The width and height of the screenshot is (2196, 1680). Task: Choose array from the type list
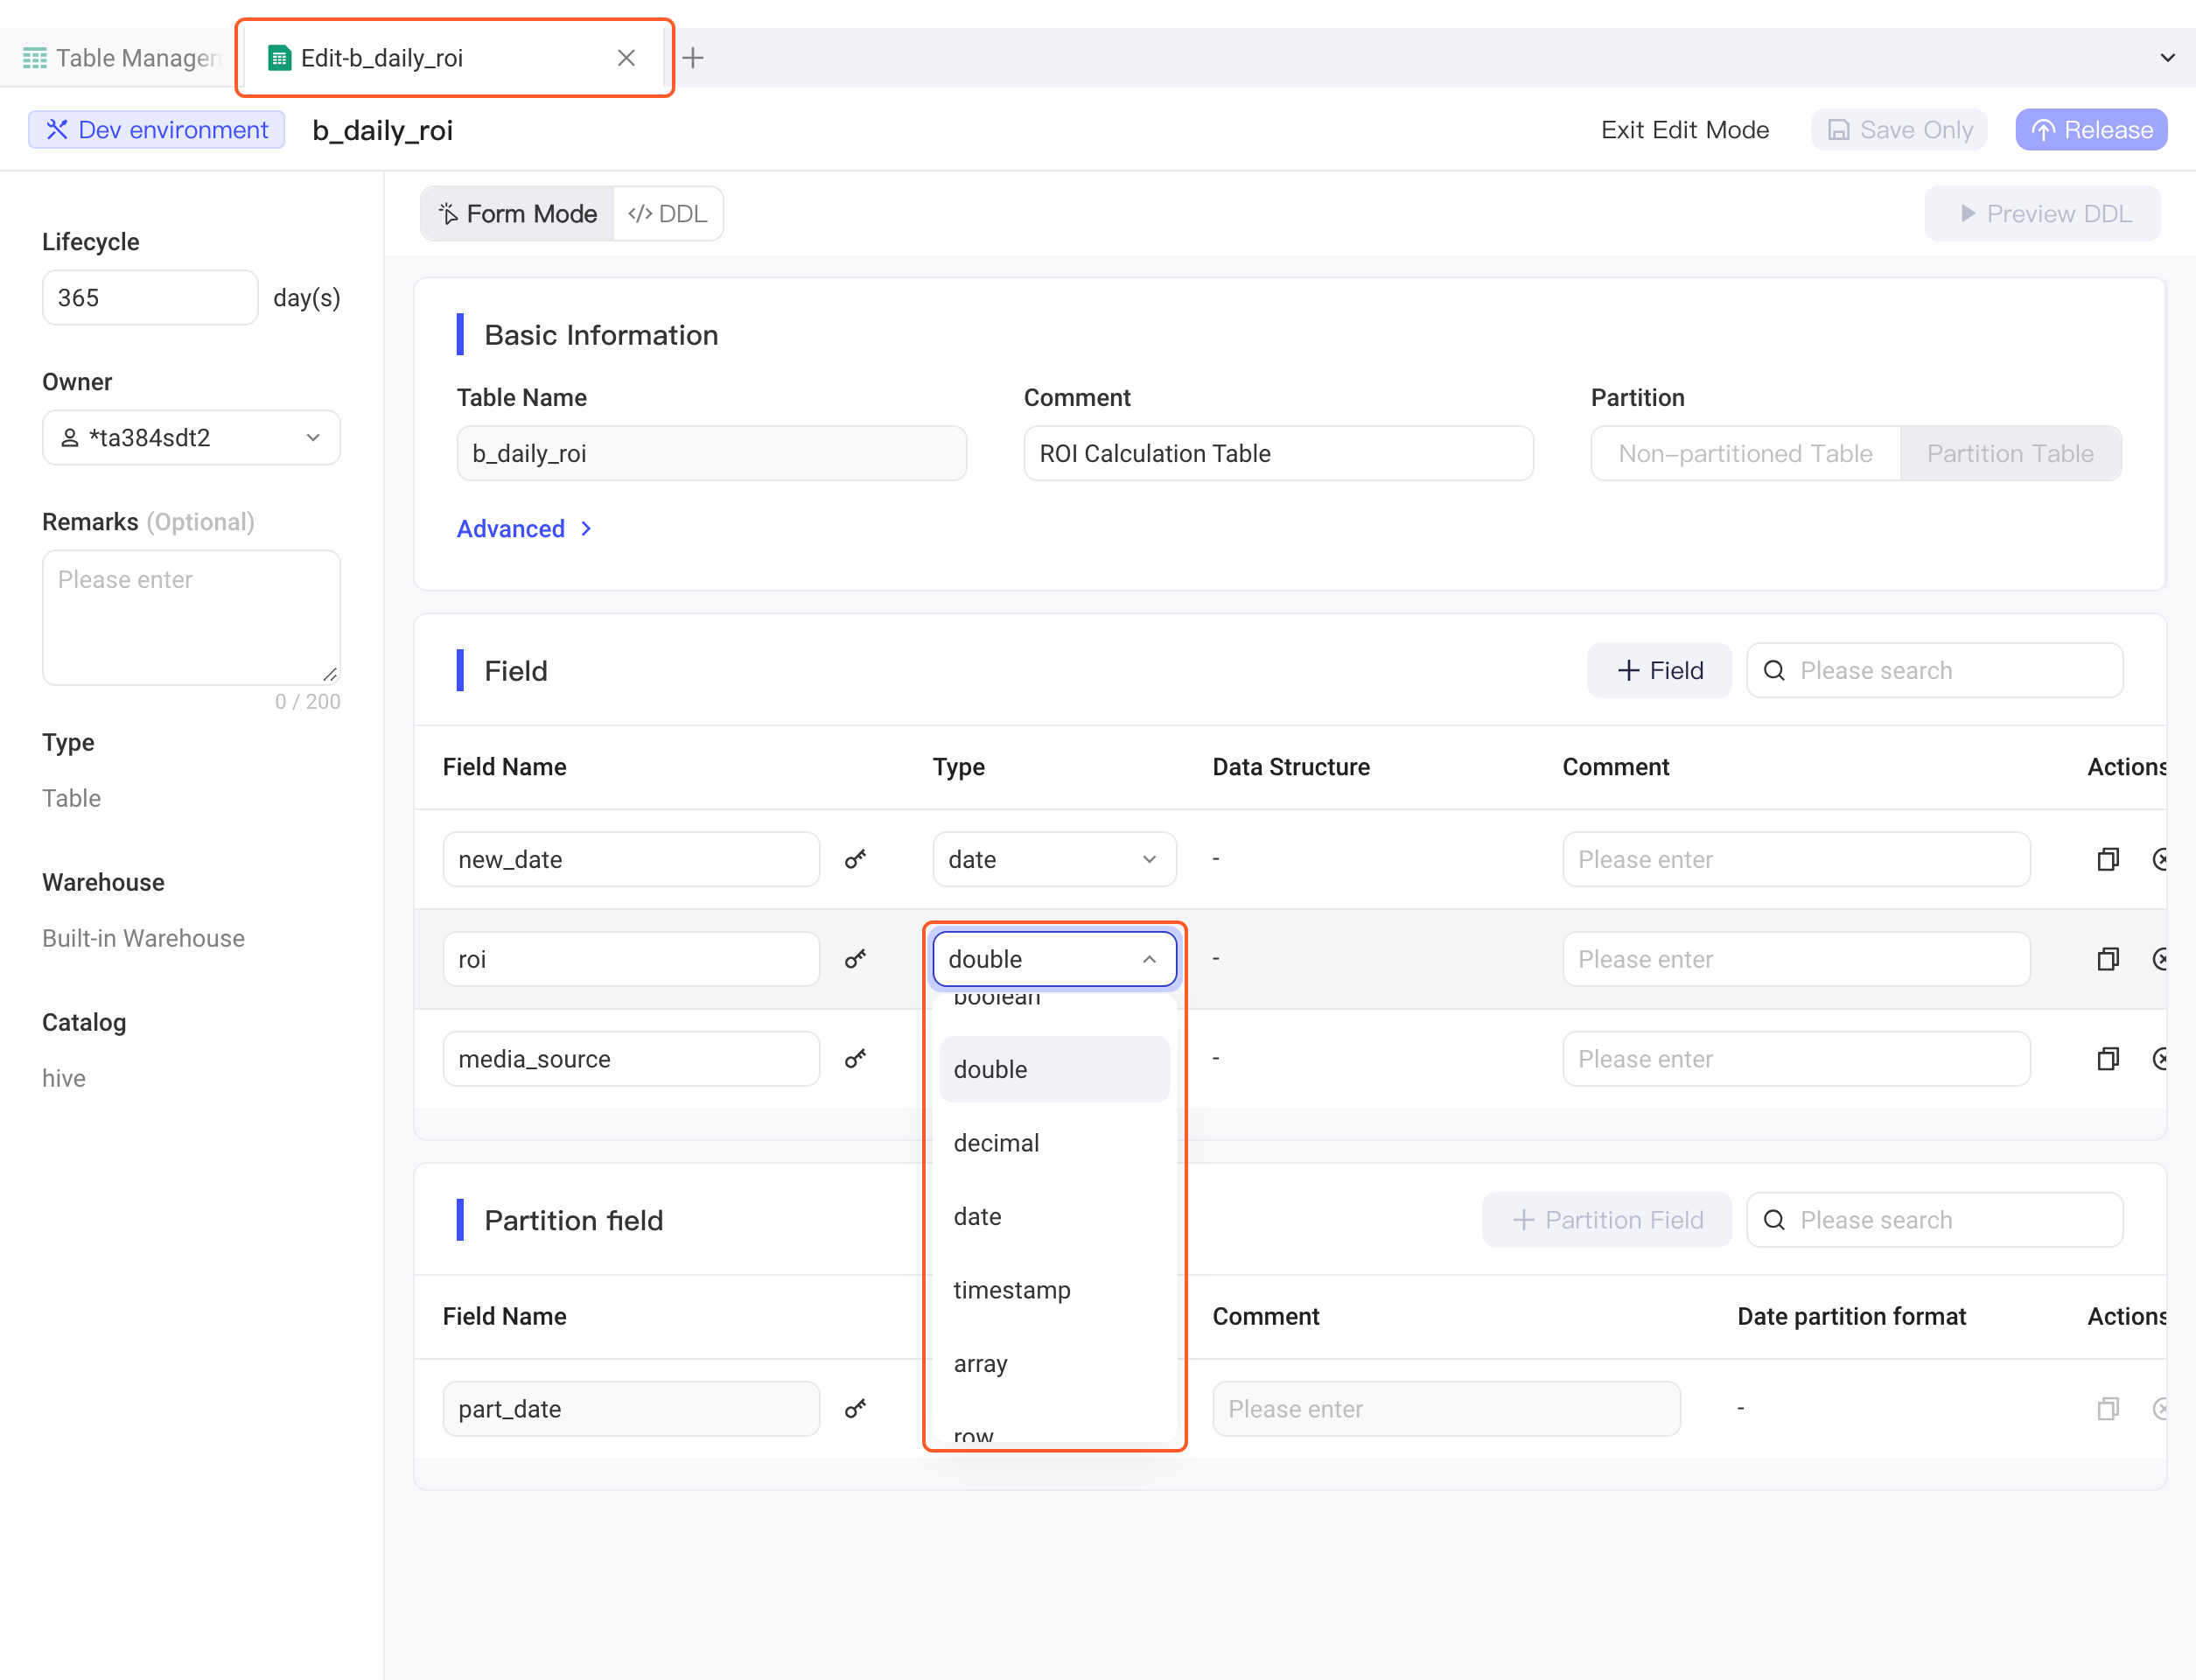click(x=1054, y=1364)
